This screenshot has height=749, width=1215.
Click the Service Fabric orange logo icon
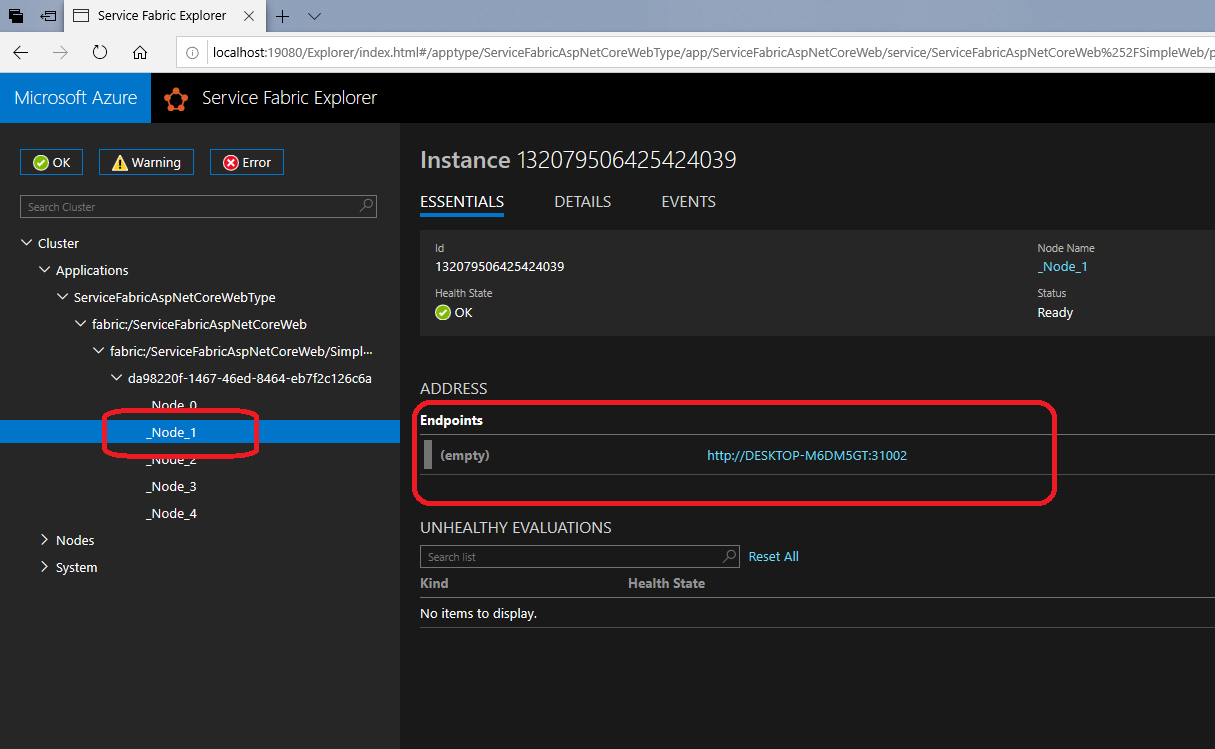pos(177,98)
